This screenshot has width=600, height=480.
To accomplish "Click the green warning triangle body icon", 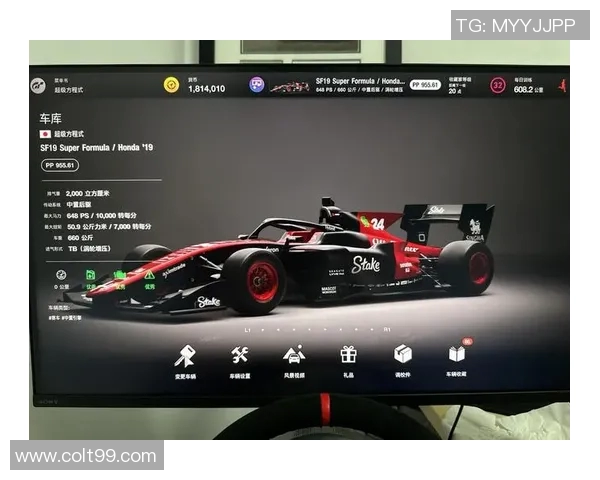I will pyautogui.click(x=149, y=275).
